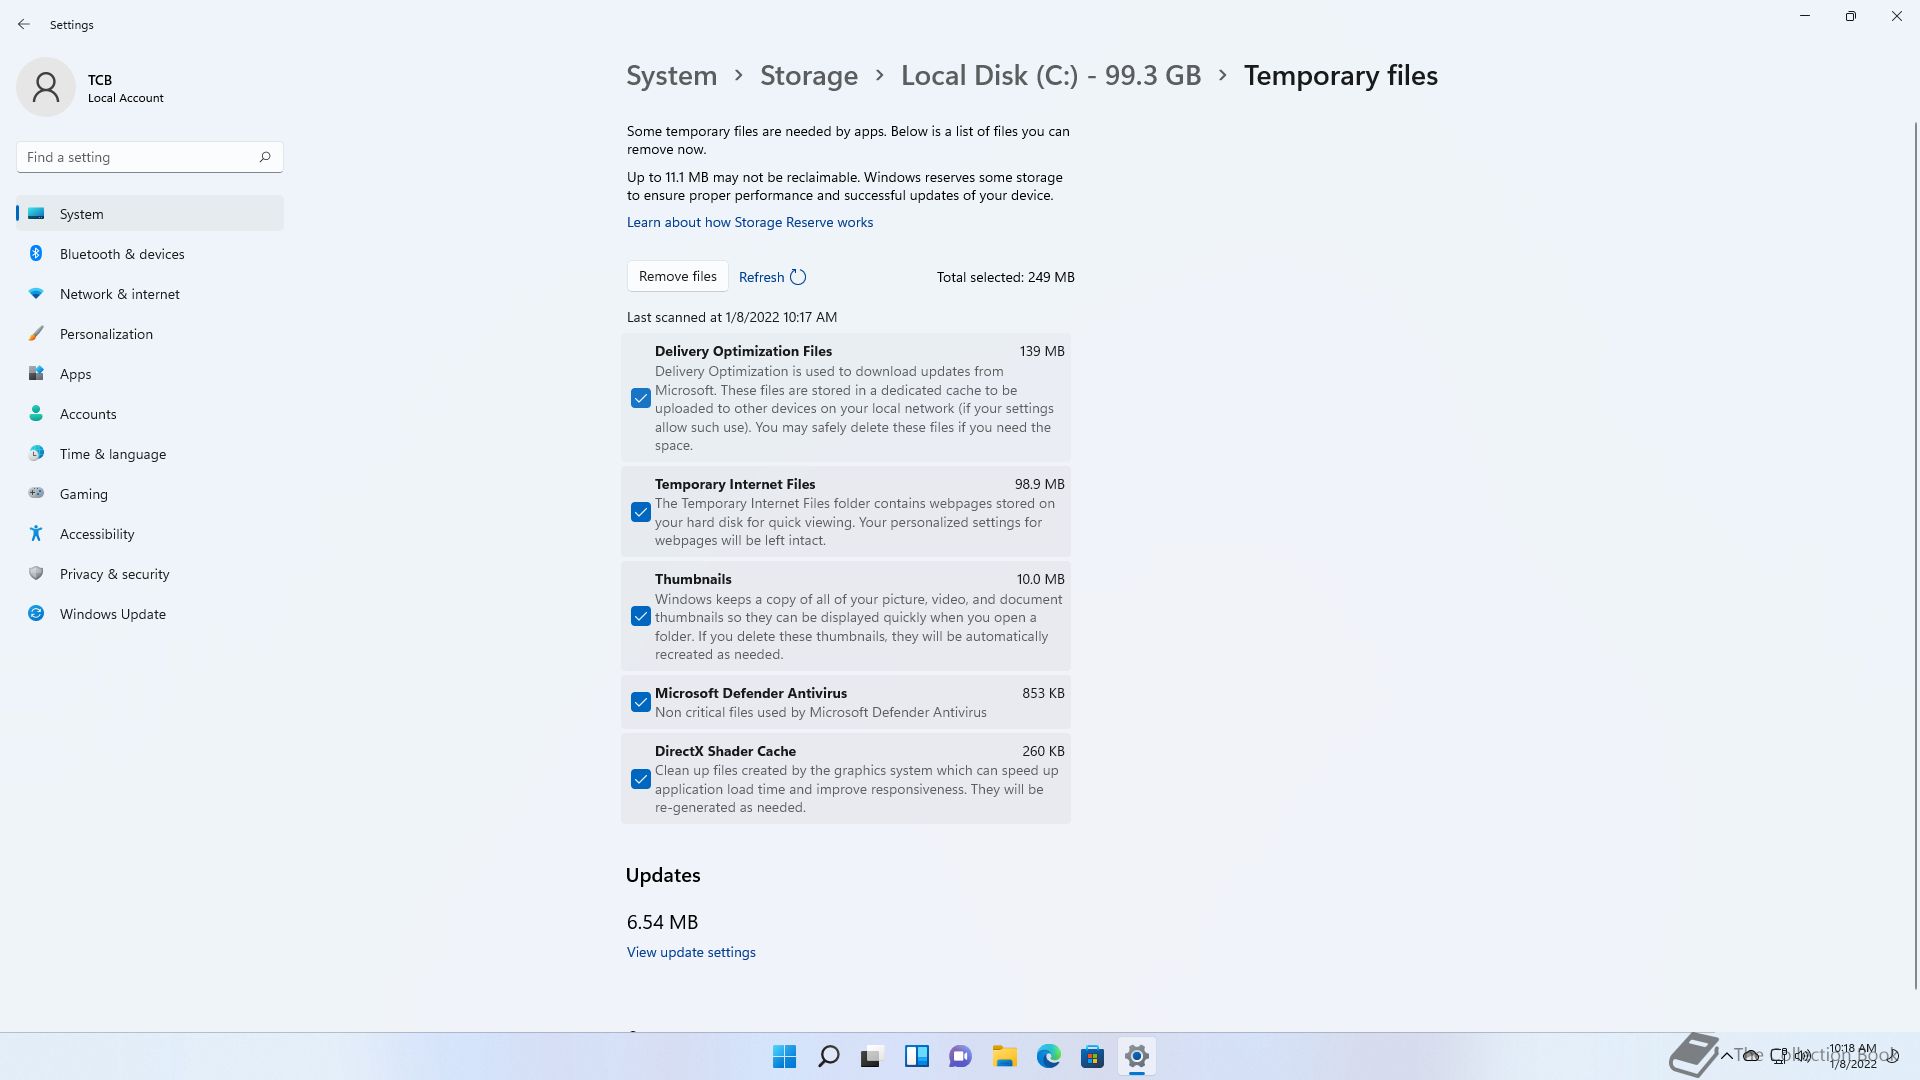
Task: Launch Chat app from taskbar
Action: [961, 1056]
